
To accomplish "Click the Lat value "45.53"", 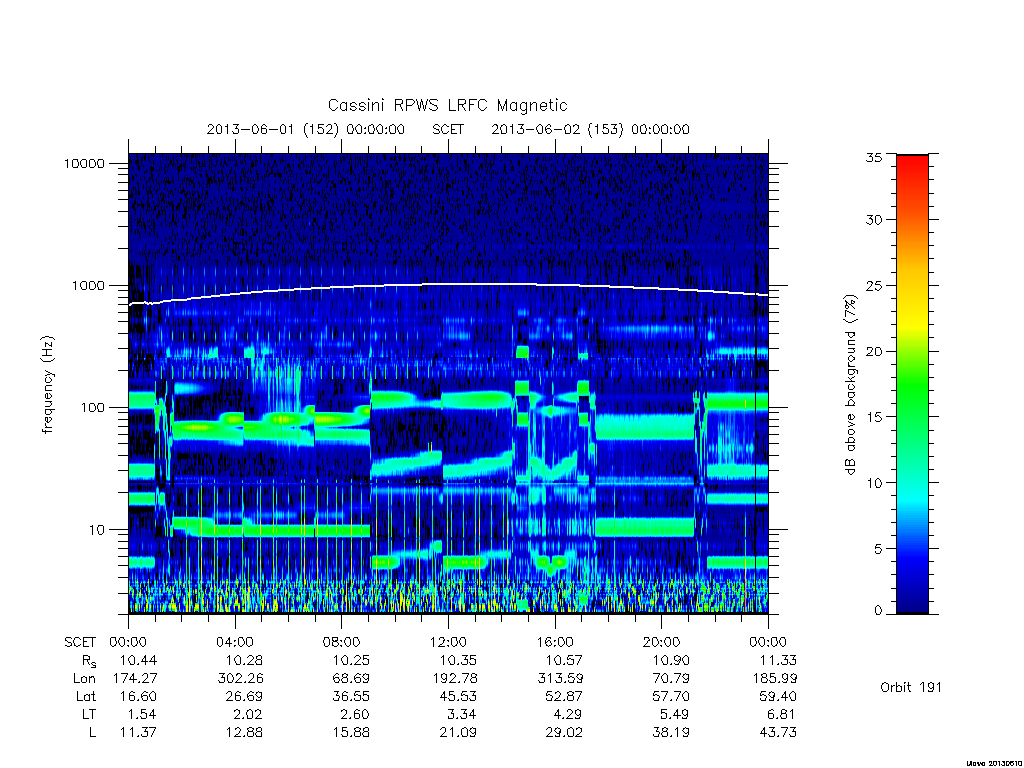I will [458, 697].
